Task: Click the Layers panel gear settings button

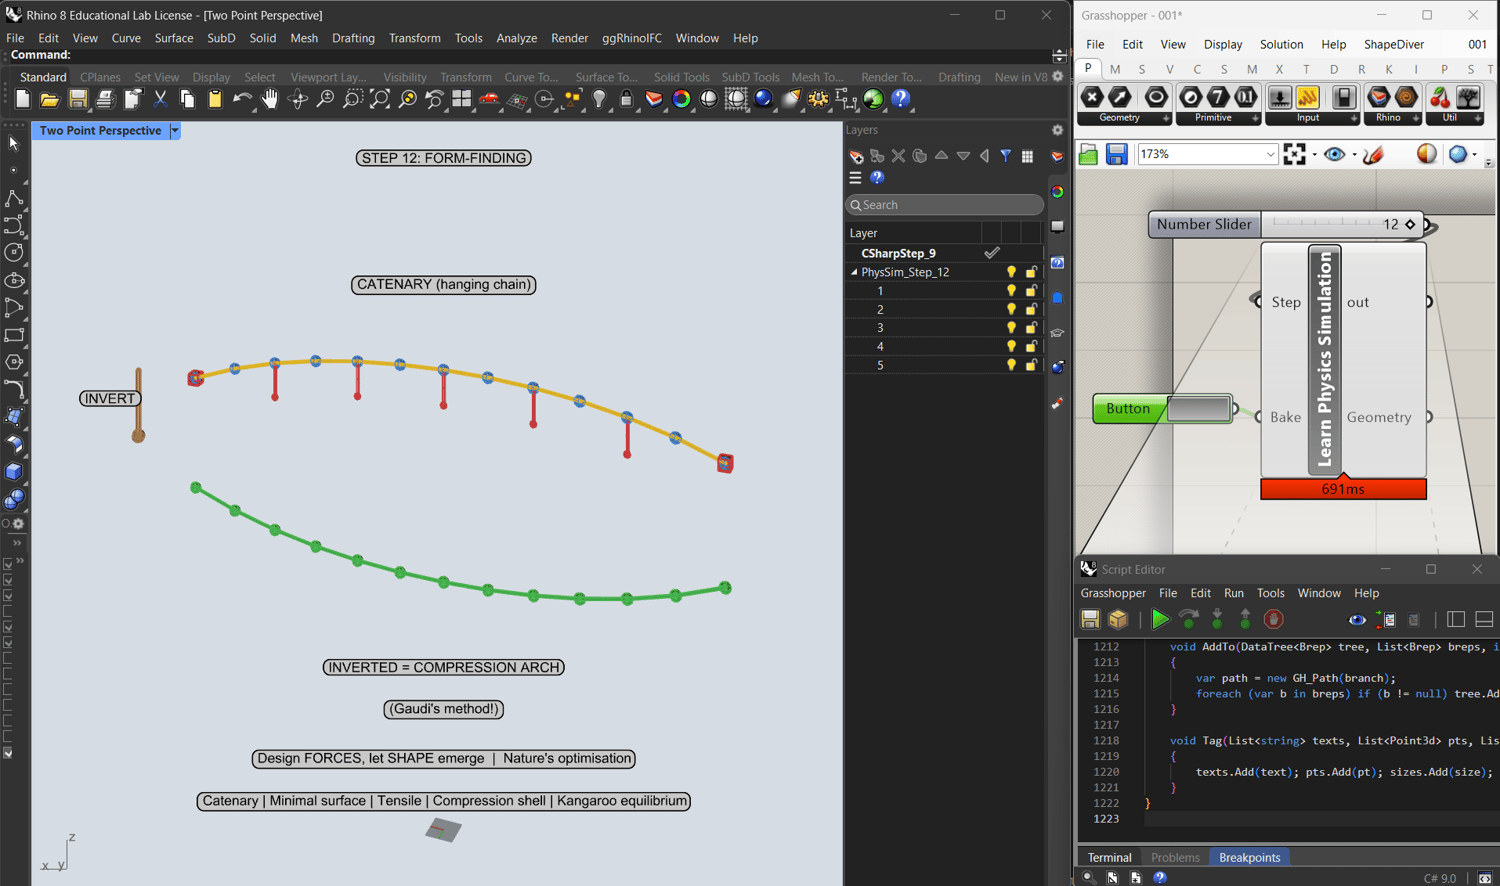Action: (1057, 130)
